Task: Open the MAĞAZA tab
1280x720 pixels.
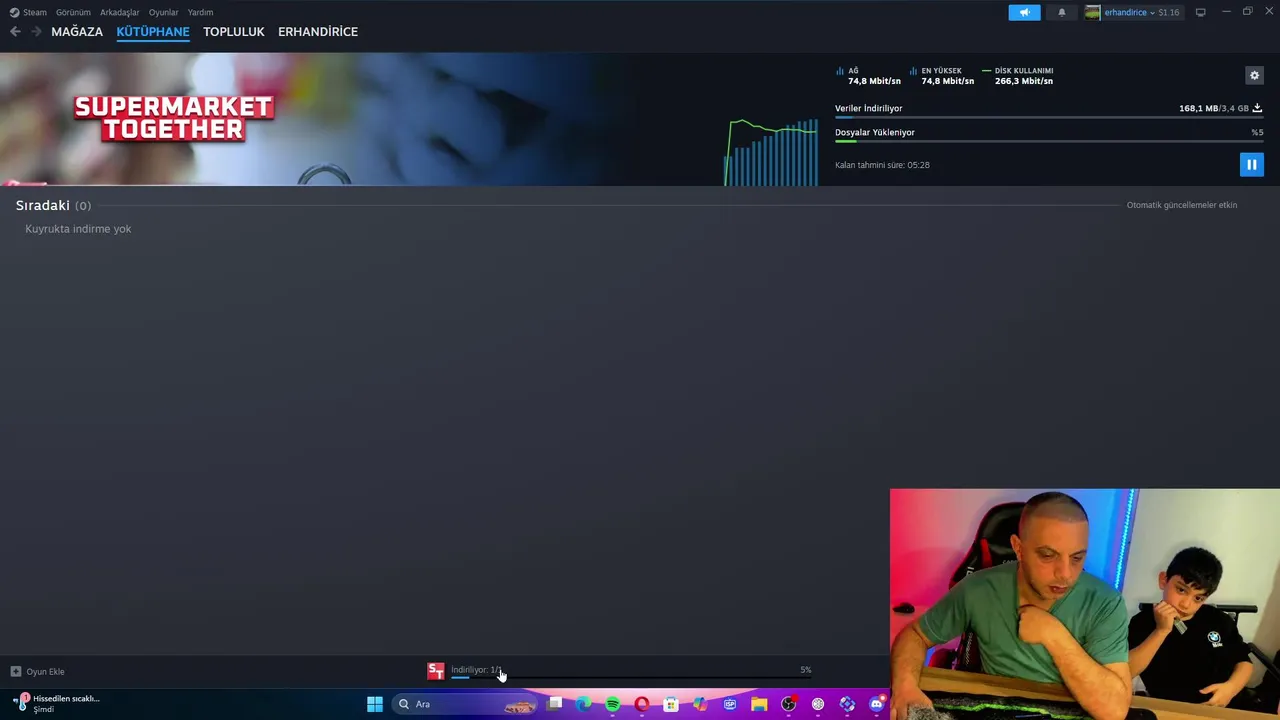Action: coord(77,32)
